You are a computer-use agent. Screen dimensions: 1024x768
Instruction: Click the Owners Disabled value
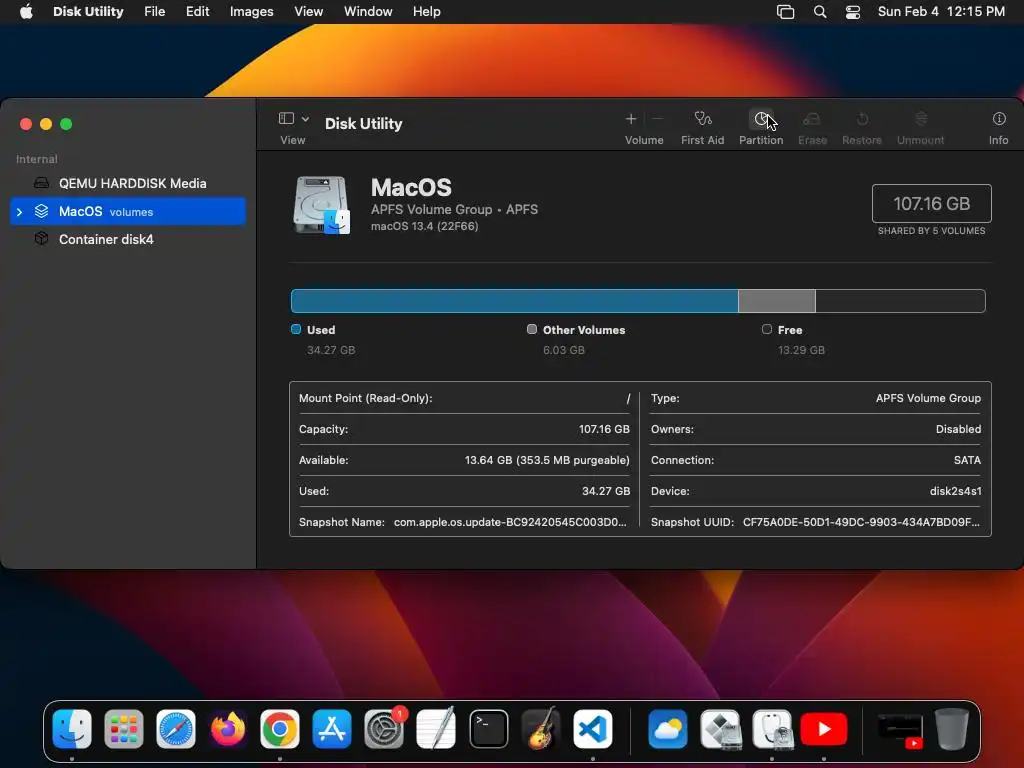958,429
